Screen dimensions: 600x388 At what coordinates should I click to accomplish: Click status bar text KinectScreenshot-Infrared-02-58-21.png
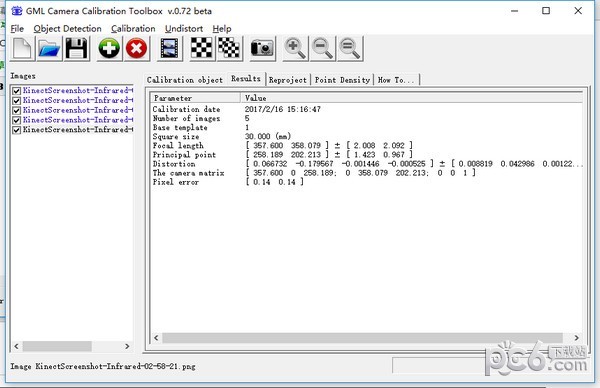[x=116, y=366]
